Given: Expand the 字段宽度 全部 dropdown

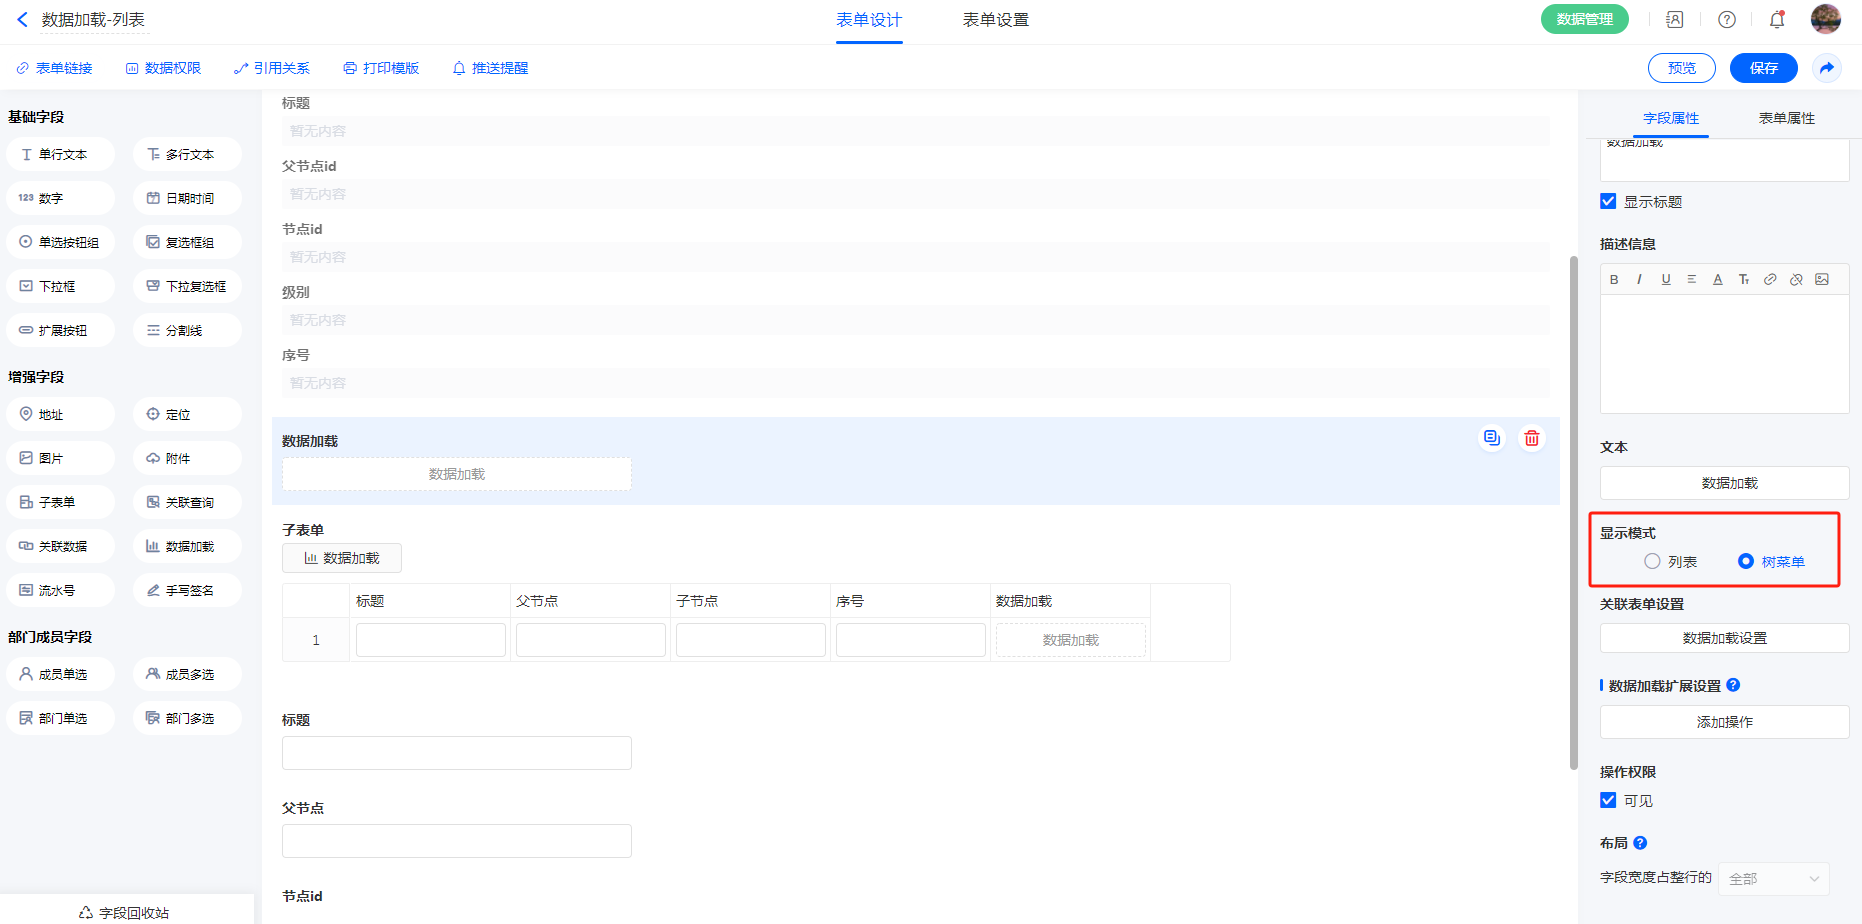Looking at the screenshot, I should coord(1773,879).
